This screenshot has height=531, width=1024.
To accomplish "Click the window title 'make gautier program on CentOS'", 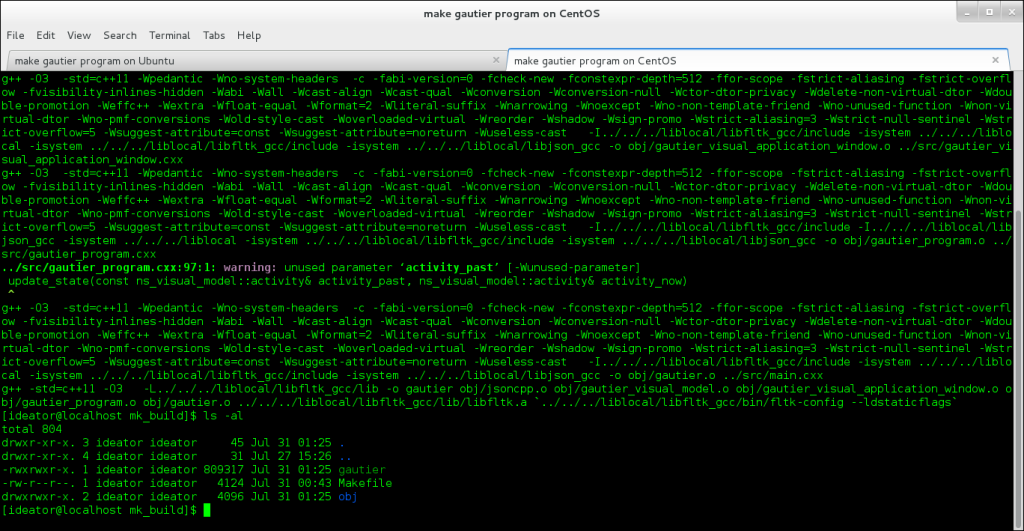I will 511,13.
